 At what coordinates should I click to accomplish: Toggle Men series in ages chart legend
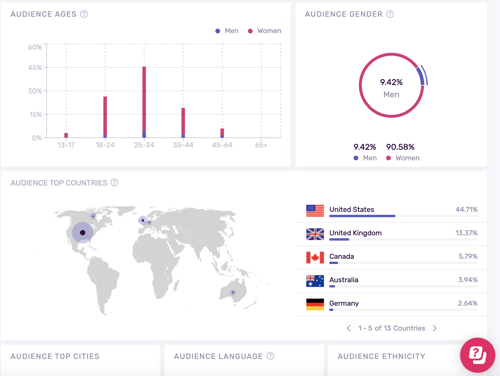[x=227, y=31]
